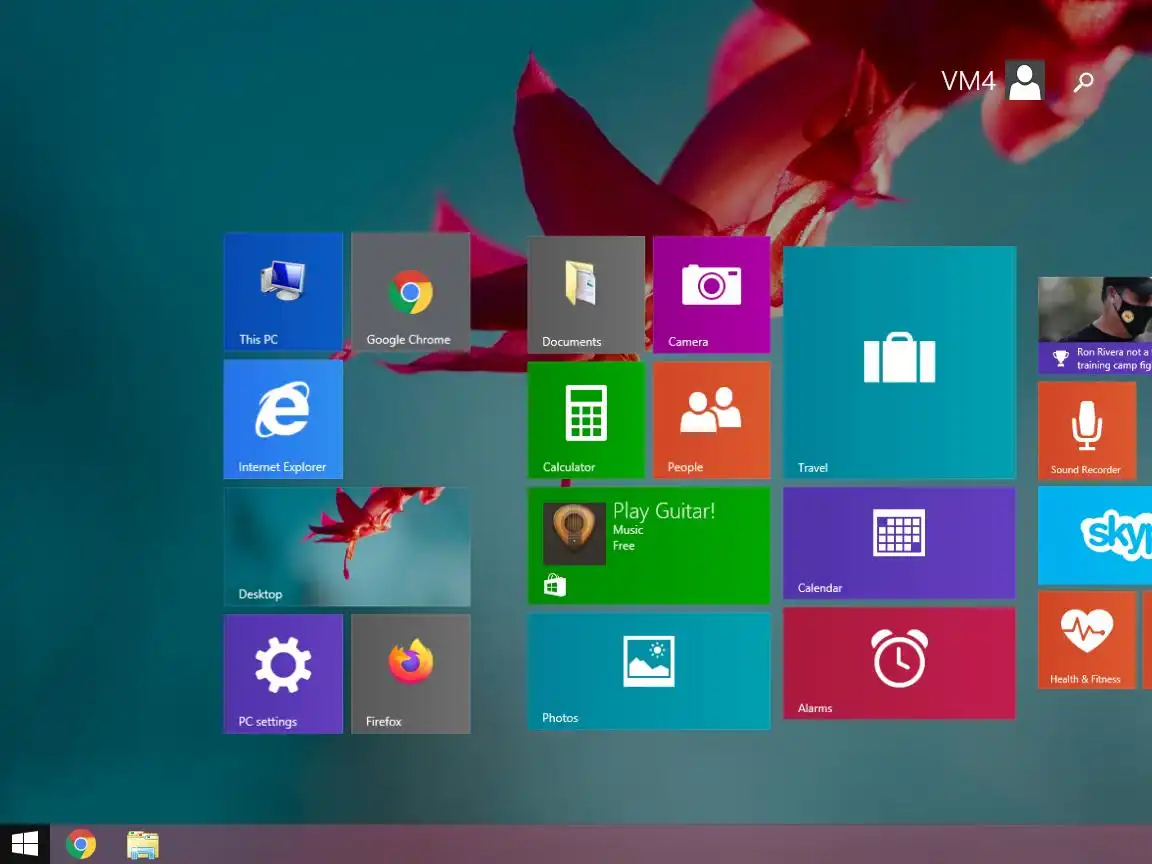This screenshot has height=864, width=1152.
Task: Launch the Firefox tile
Action: pyautogui.click(x=411, y=674)
